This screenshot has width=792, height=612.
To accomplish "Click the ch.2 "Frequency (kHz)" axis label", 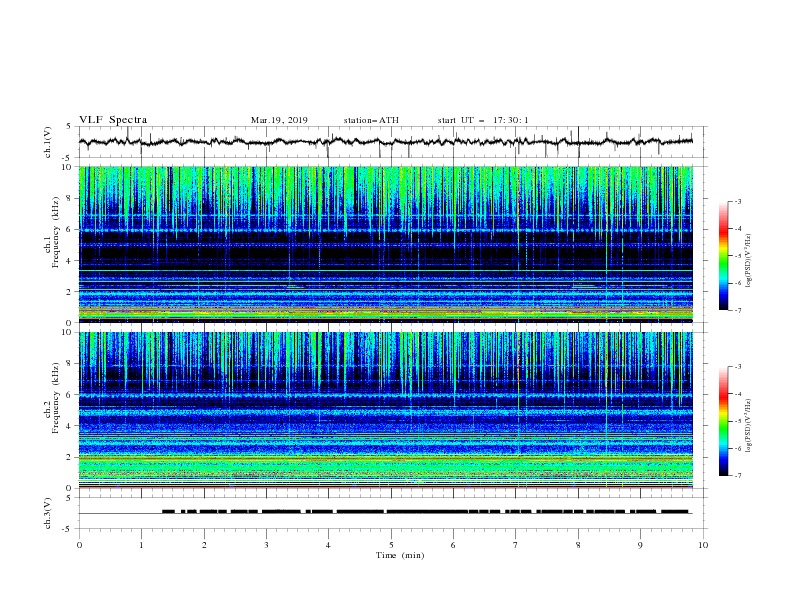I will click(x=56, y=397).
